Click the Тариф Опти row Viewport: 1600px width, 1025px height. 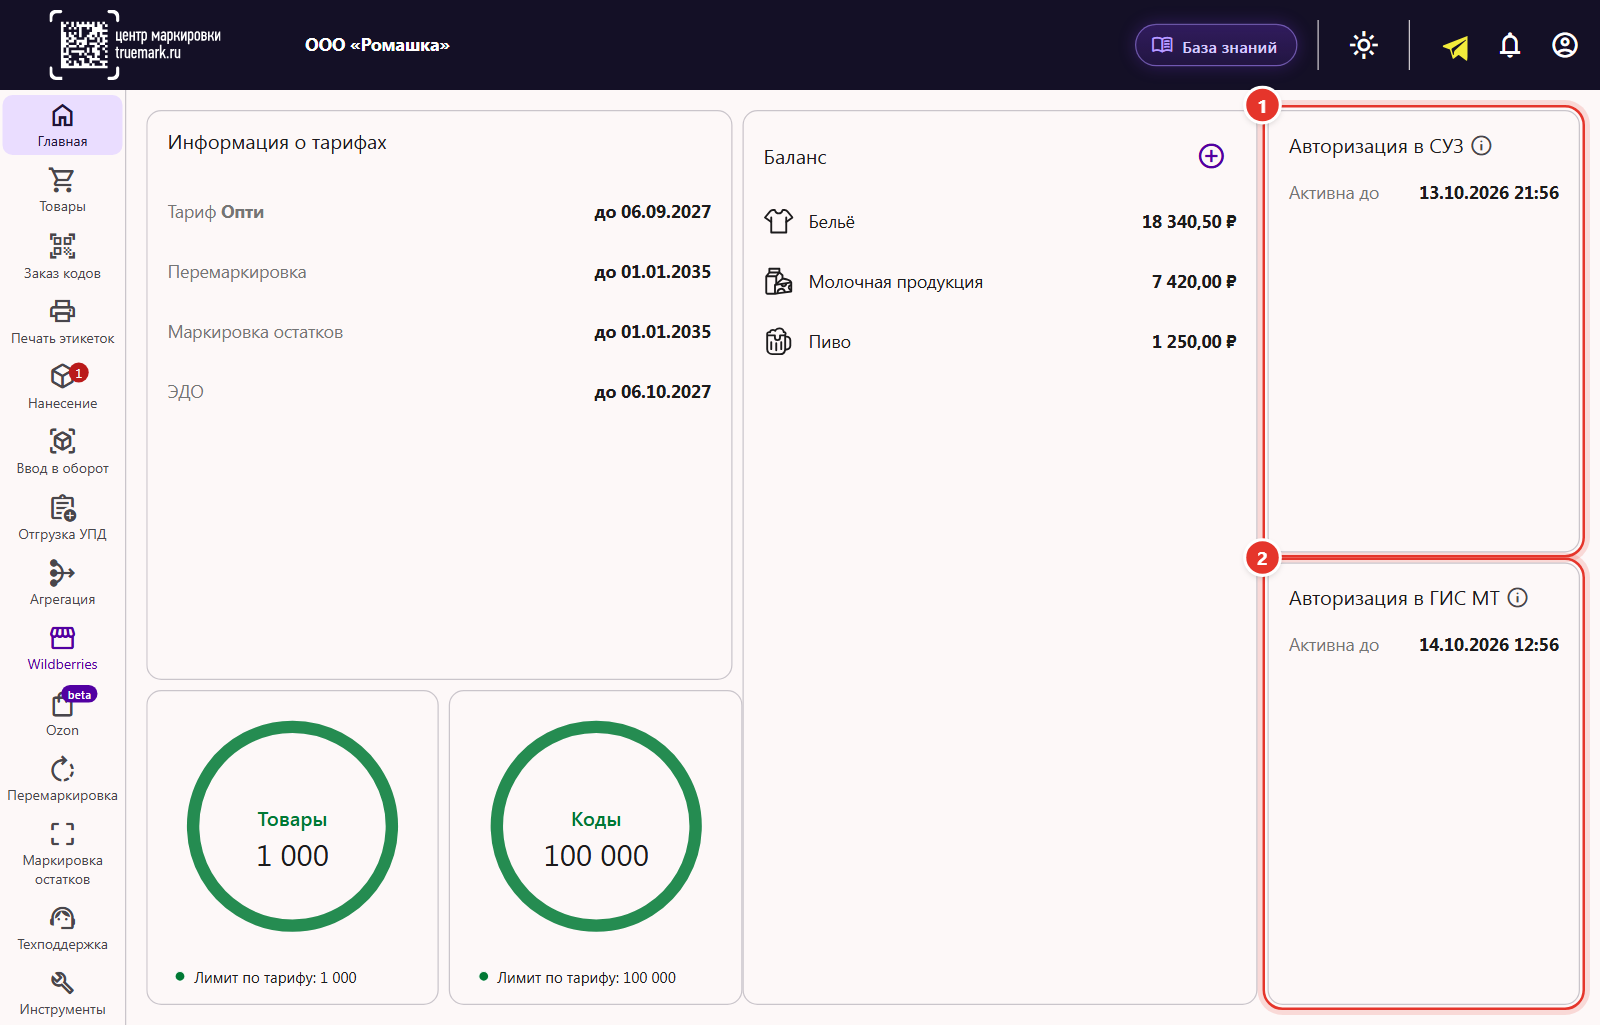tap(439, 212)
